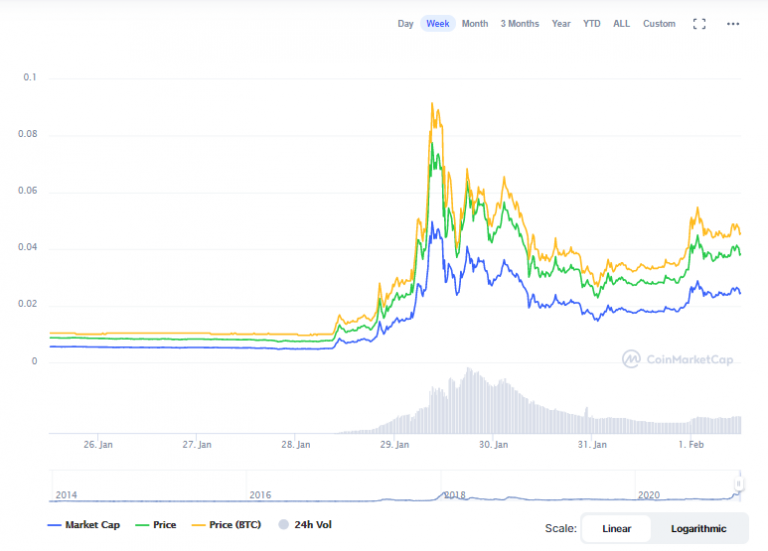Show ALL historical data range
Screen dimensions: 768x551
622,24
